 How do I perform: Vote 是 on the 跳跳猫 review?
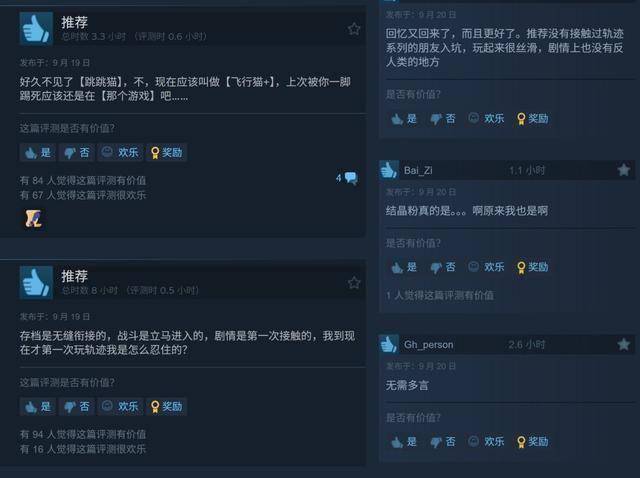[38, 153]
